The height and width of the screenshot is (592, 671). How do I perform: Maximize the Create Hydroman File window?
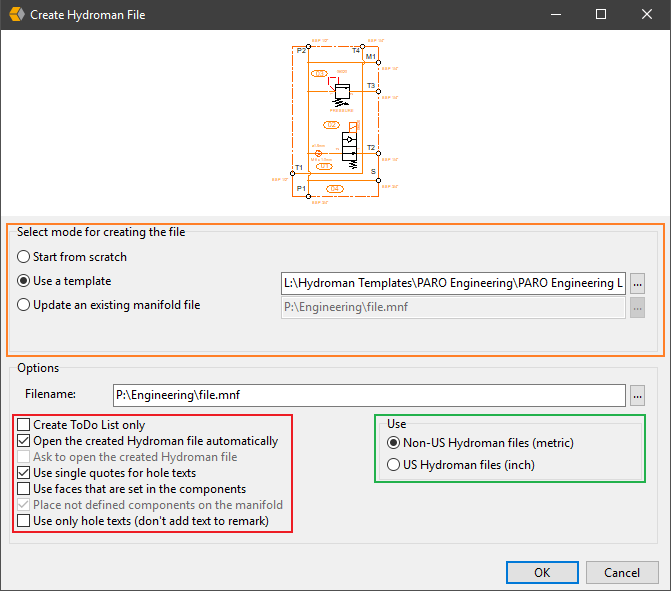click(x=601, y=15)
